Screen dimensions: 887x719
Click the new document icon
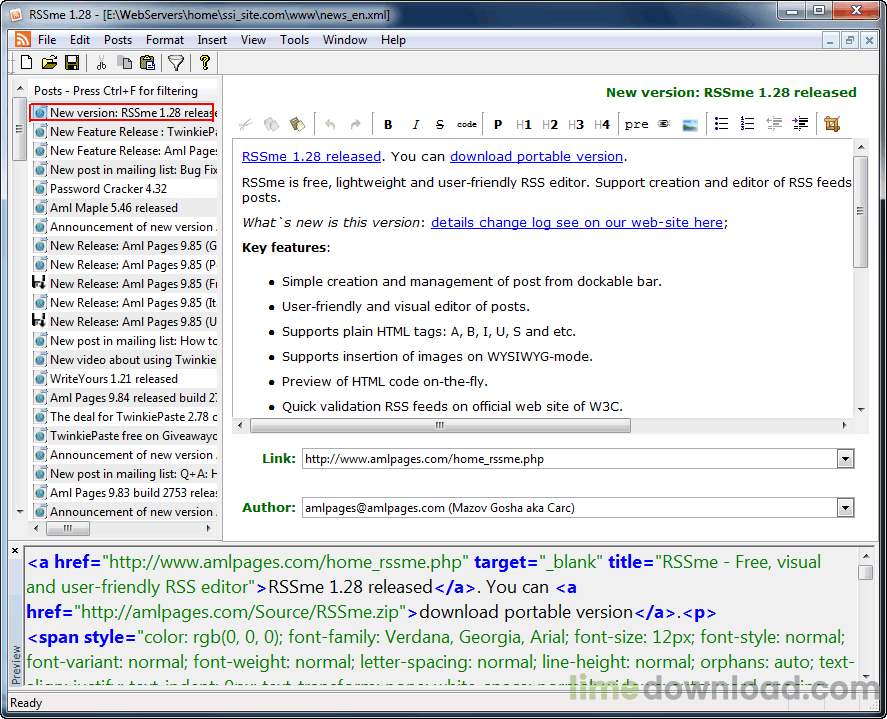(27, 63)
